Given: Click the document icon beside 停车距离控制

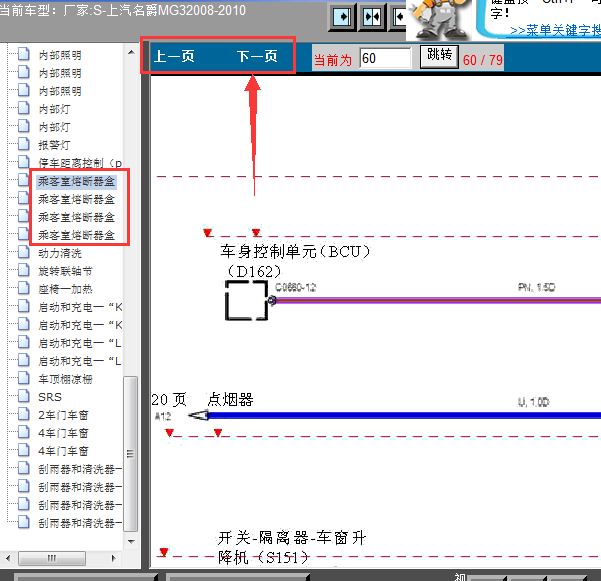Looking at the screenshot, I should 24,162.
